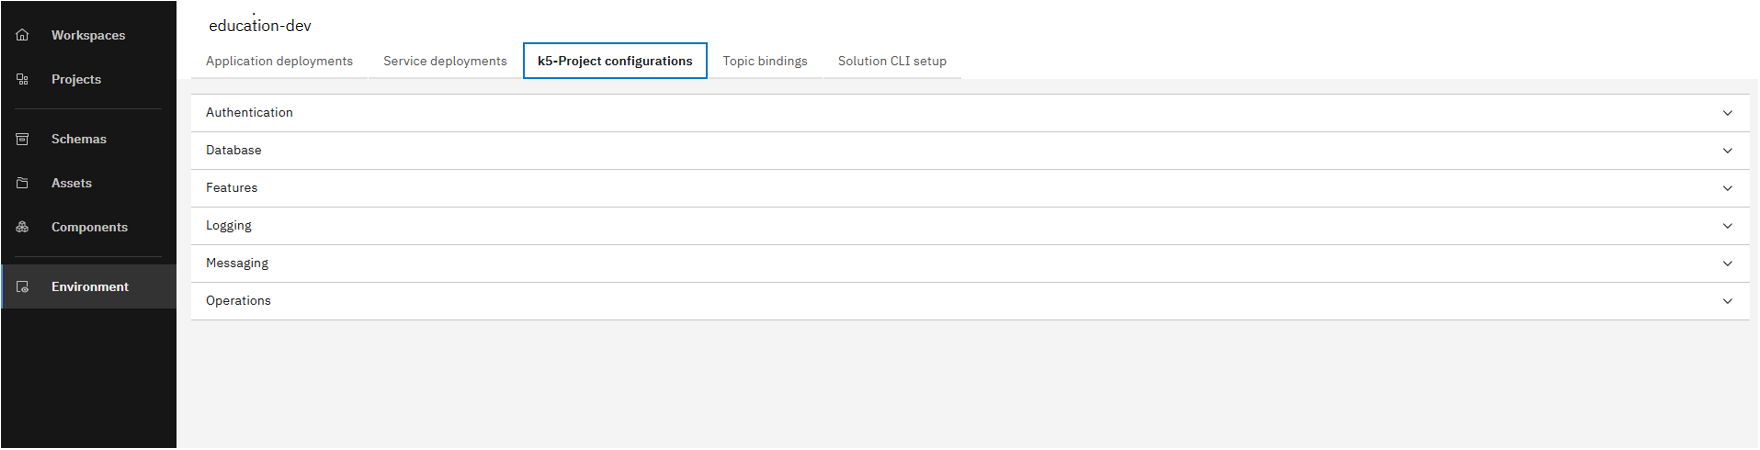
Task: Open the Service deployments tab
Action: 445,61
